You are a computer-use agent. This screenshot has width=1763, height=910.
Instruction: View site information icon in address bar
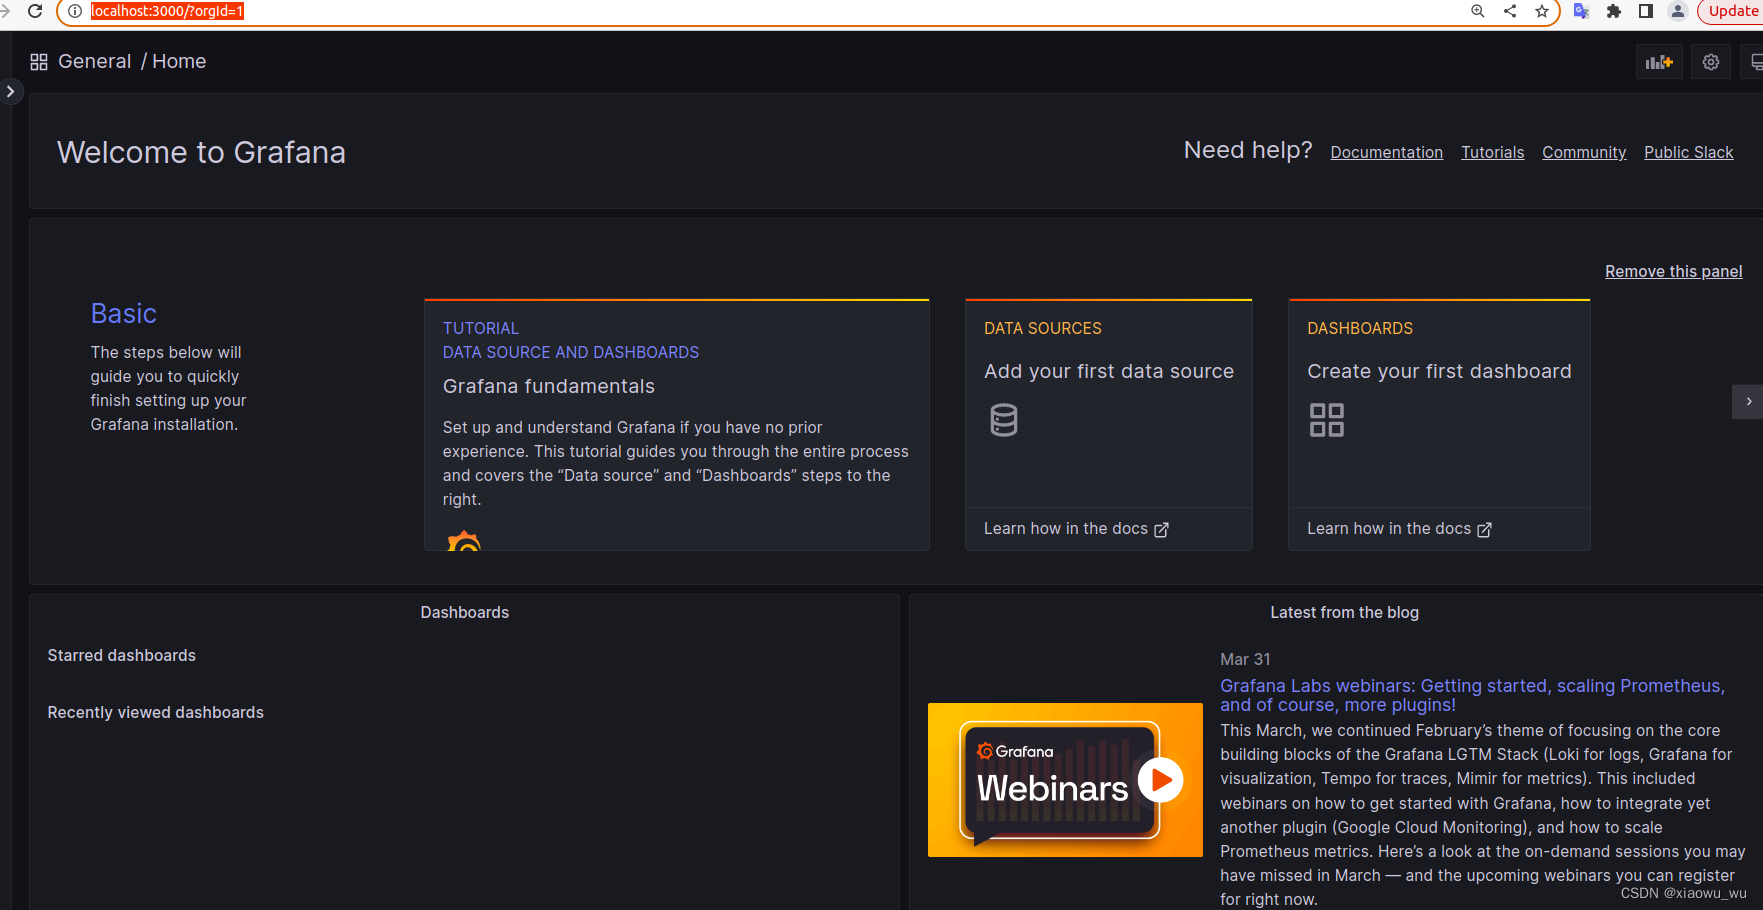pos(75,11)
